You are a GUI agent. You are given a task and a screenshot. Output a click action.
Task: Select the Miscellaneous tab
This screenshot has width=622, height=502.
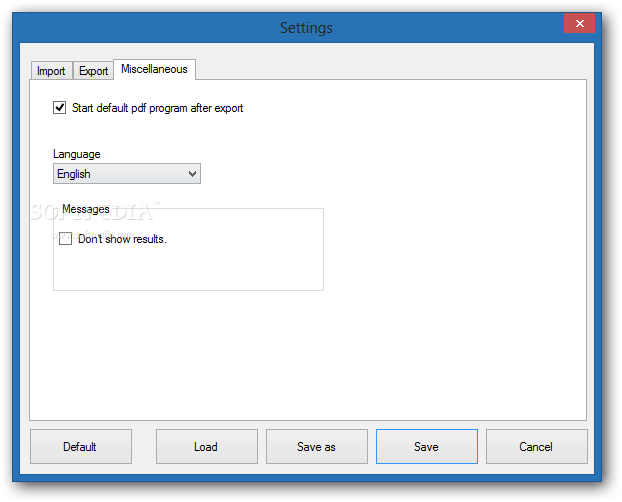point(154,69)
